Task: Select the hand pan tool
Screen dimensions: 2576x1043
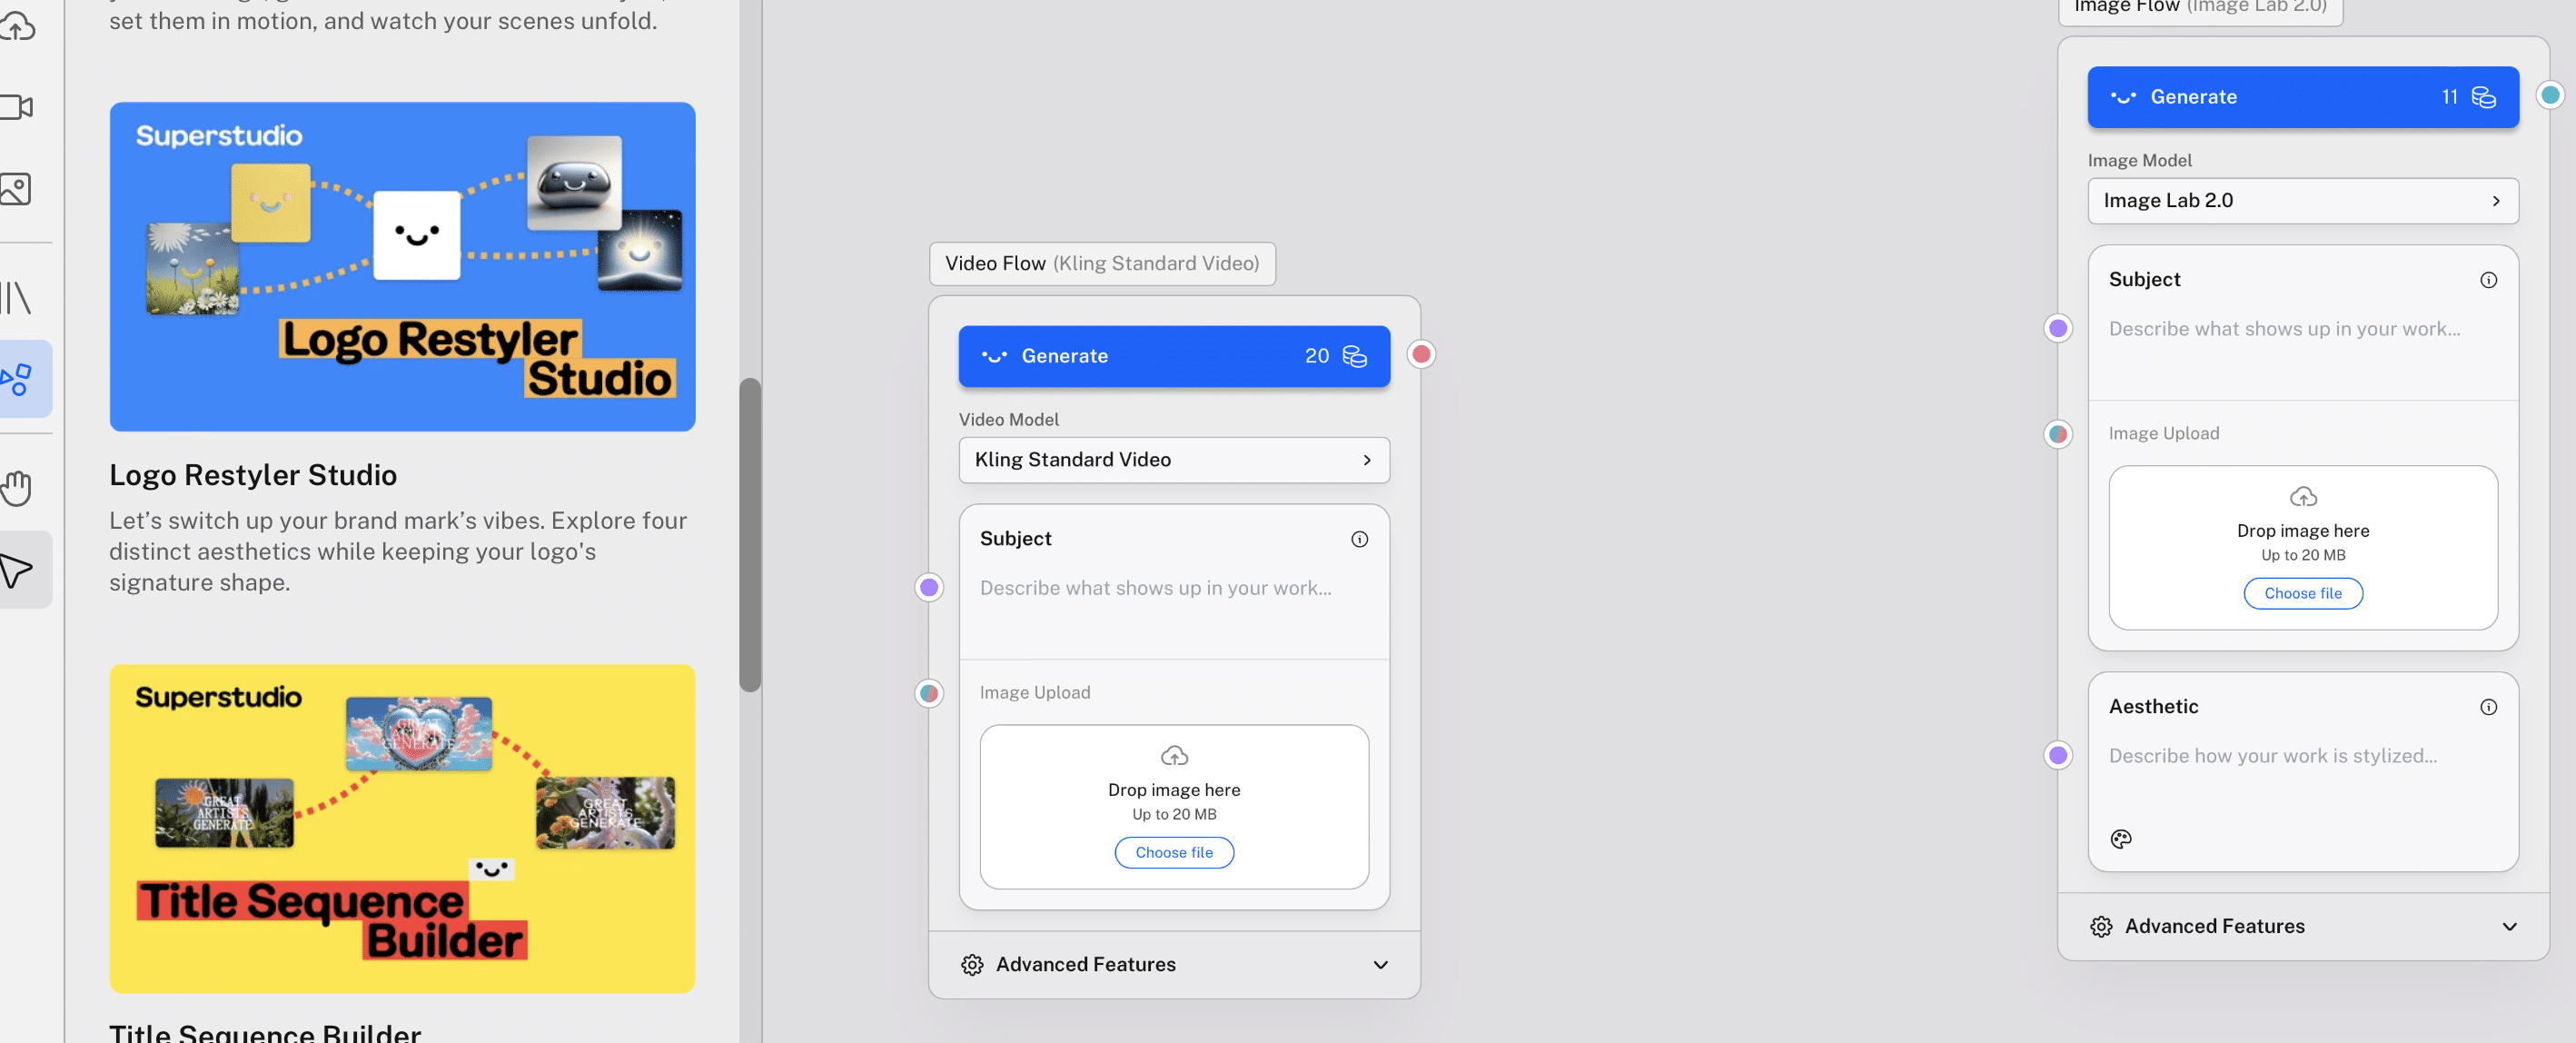Action: pos(17,488)
